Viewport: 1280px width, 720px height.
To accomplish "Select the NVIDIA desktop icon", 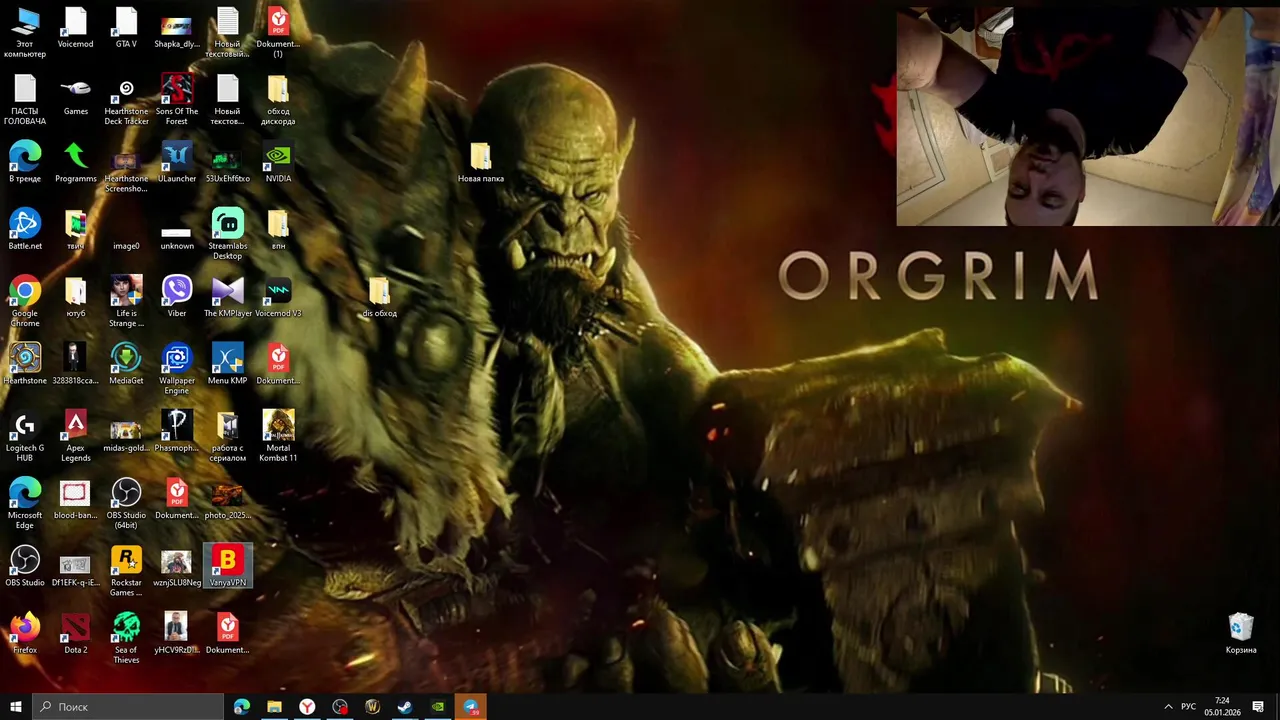I will [278, 162].
